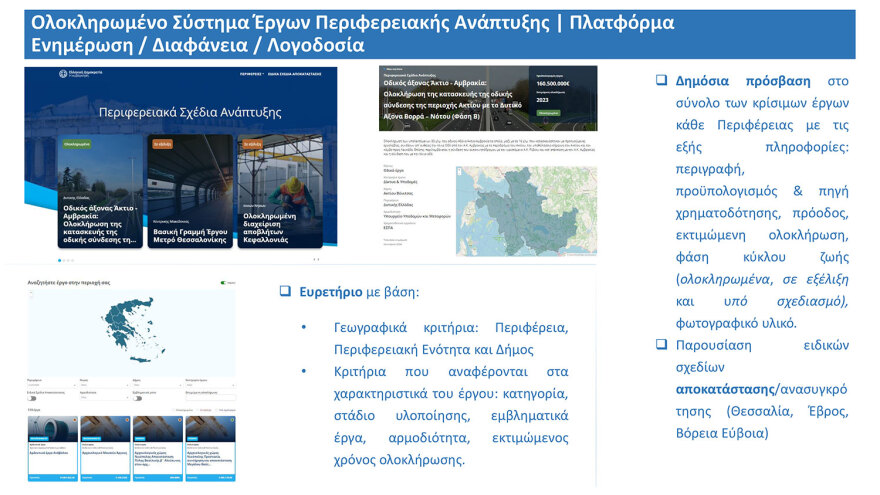The image size is (880, 495).
Task: Open the Δήμος filter dropdown
Action: coord(157,385)
